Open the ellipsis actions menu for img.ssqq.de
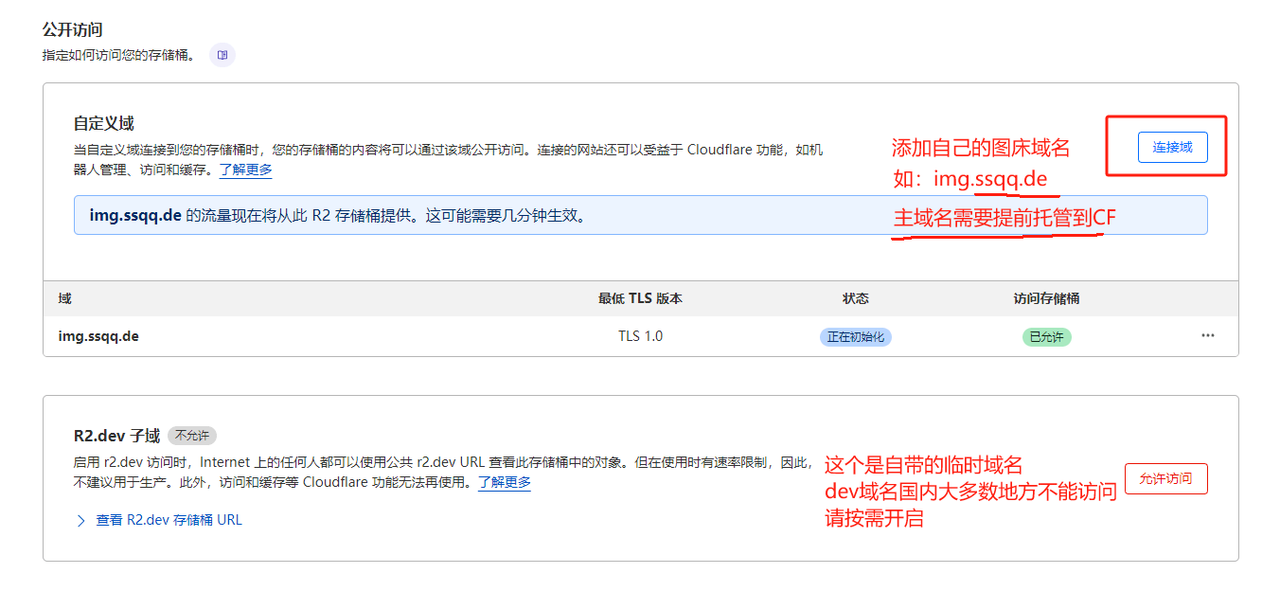1280x590 pixels. [1207, 336]
